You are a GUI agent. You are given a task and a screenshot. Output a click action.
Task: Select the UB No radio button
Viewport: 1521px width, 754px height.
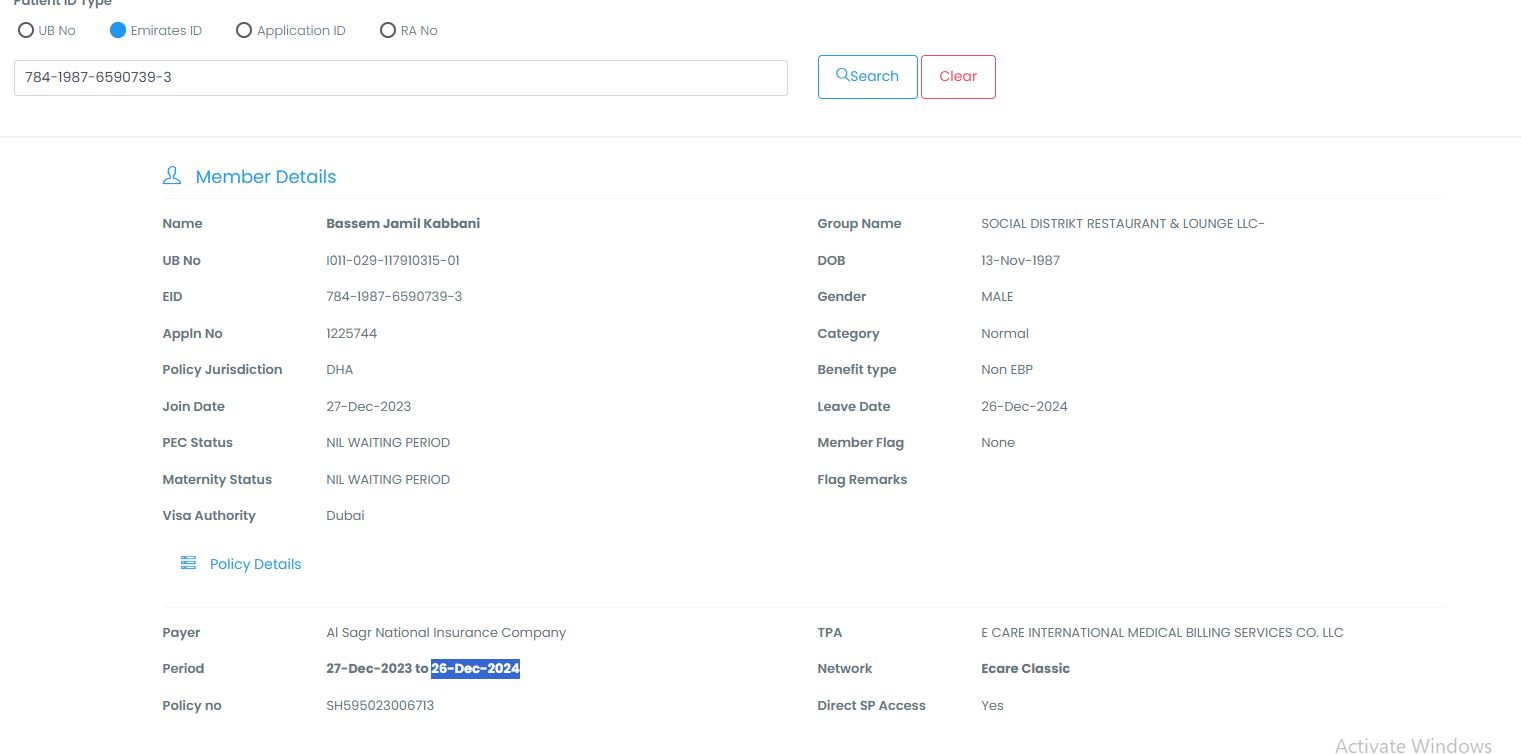(26, 30)
